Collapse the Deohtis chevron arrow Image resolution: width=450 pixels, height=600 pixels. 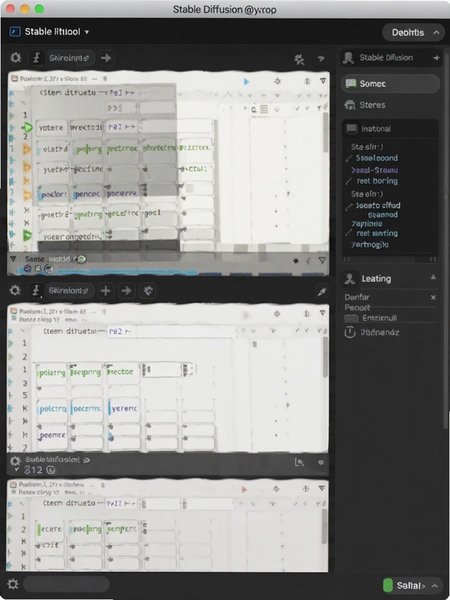[x=436, y=33]
